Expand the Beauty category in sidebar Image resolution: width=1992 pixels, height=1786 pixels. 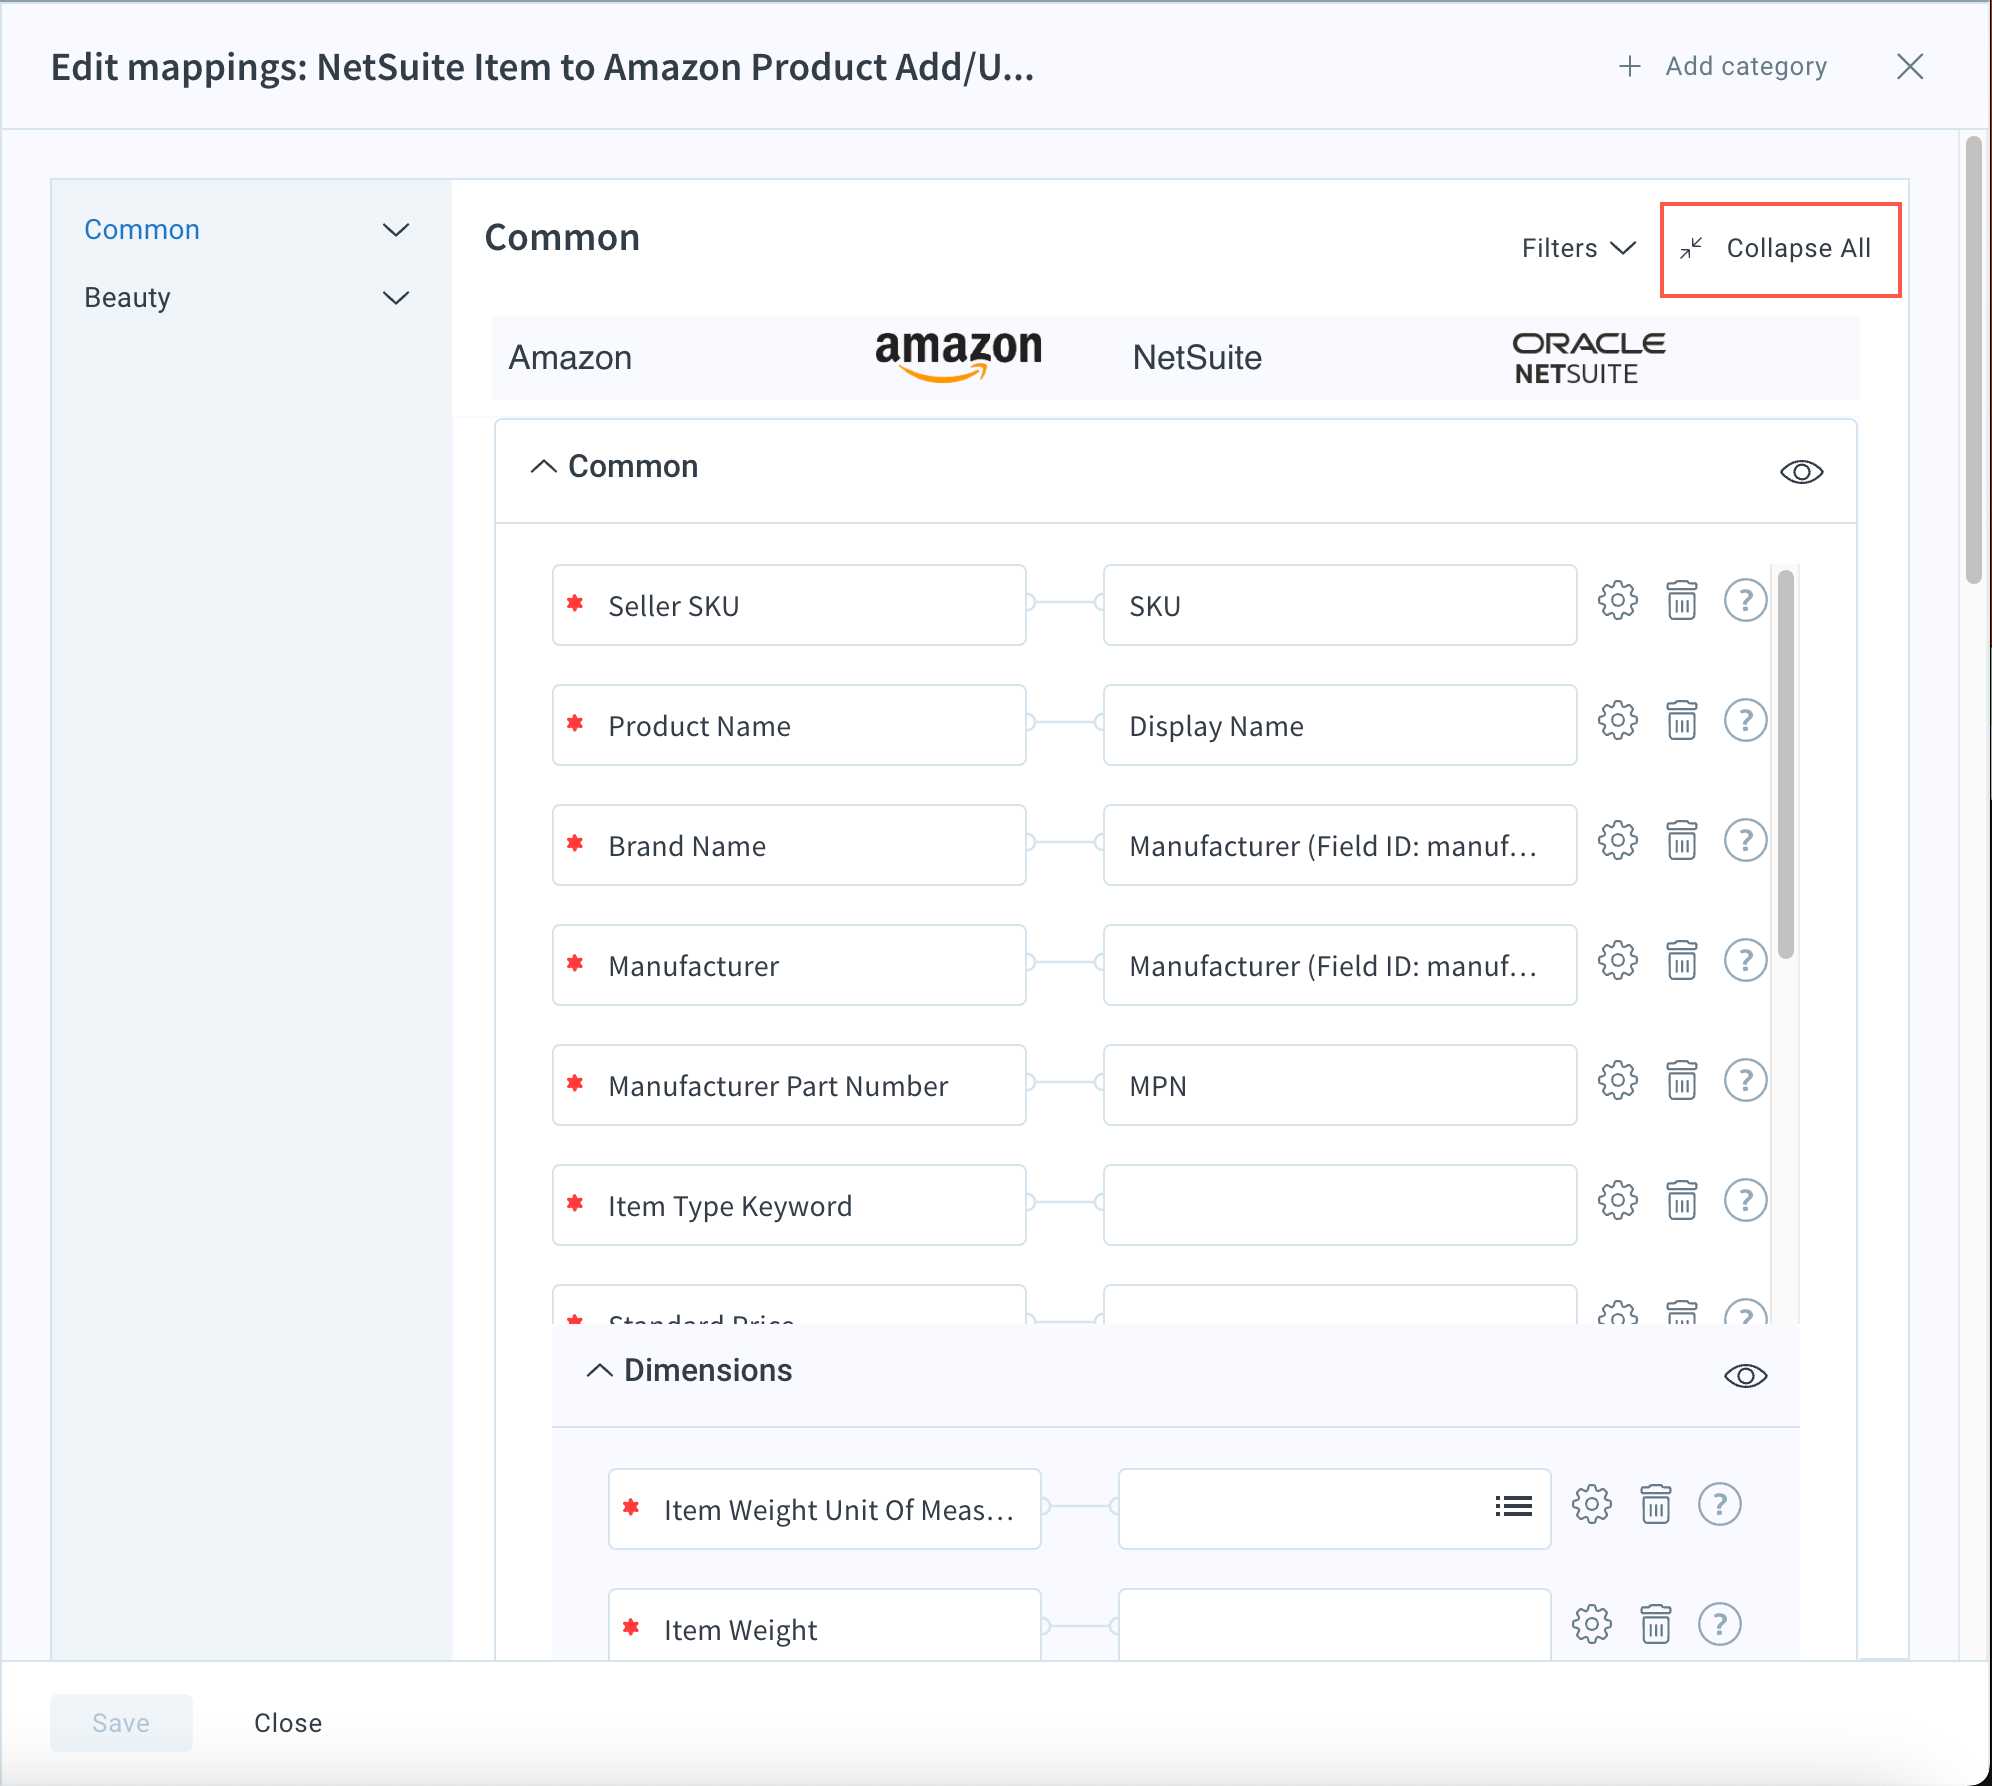point(396,298)
